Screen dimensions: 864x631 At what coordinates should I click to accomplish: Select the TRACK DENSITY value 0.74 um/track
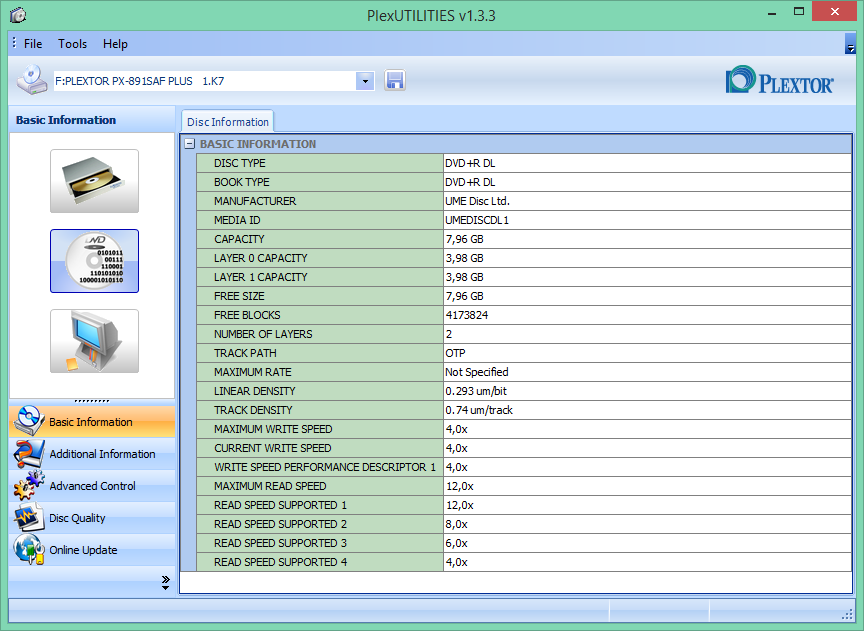tap(479, 410)
